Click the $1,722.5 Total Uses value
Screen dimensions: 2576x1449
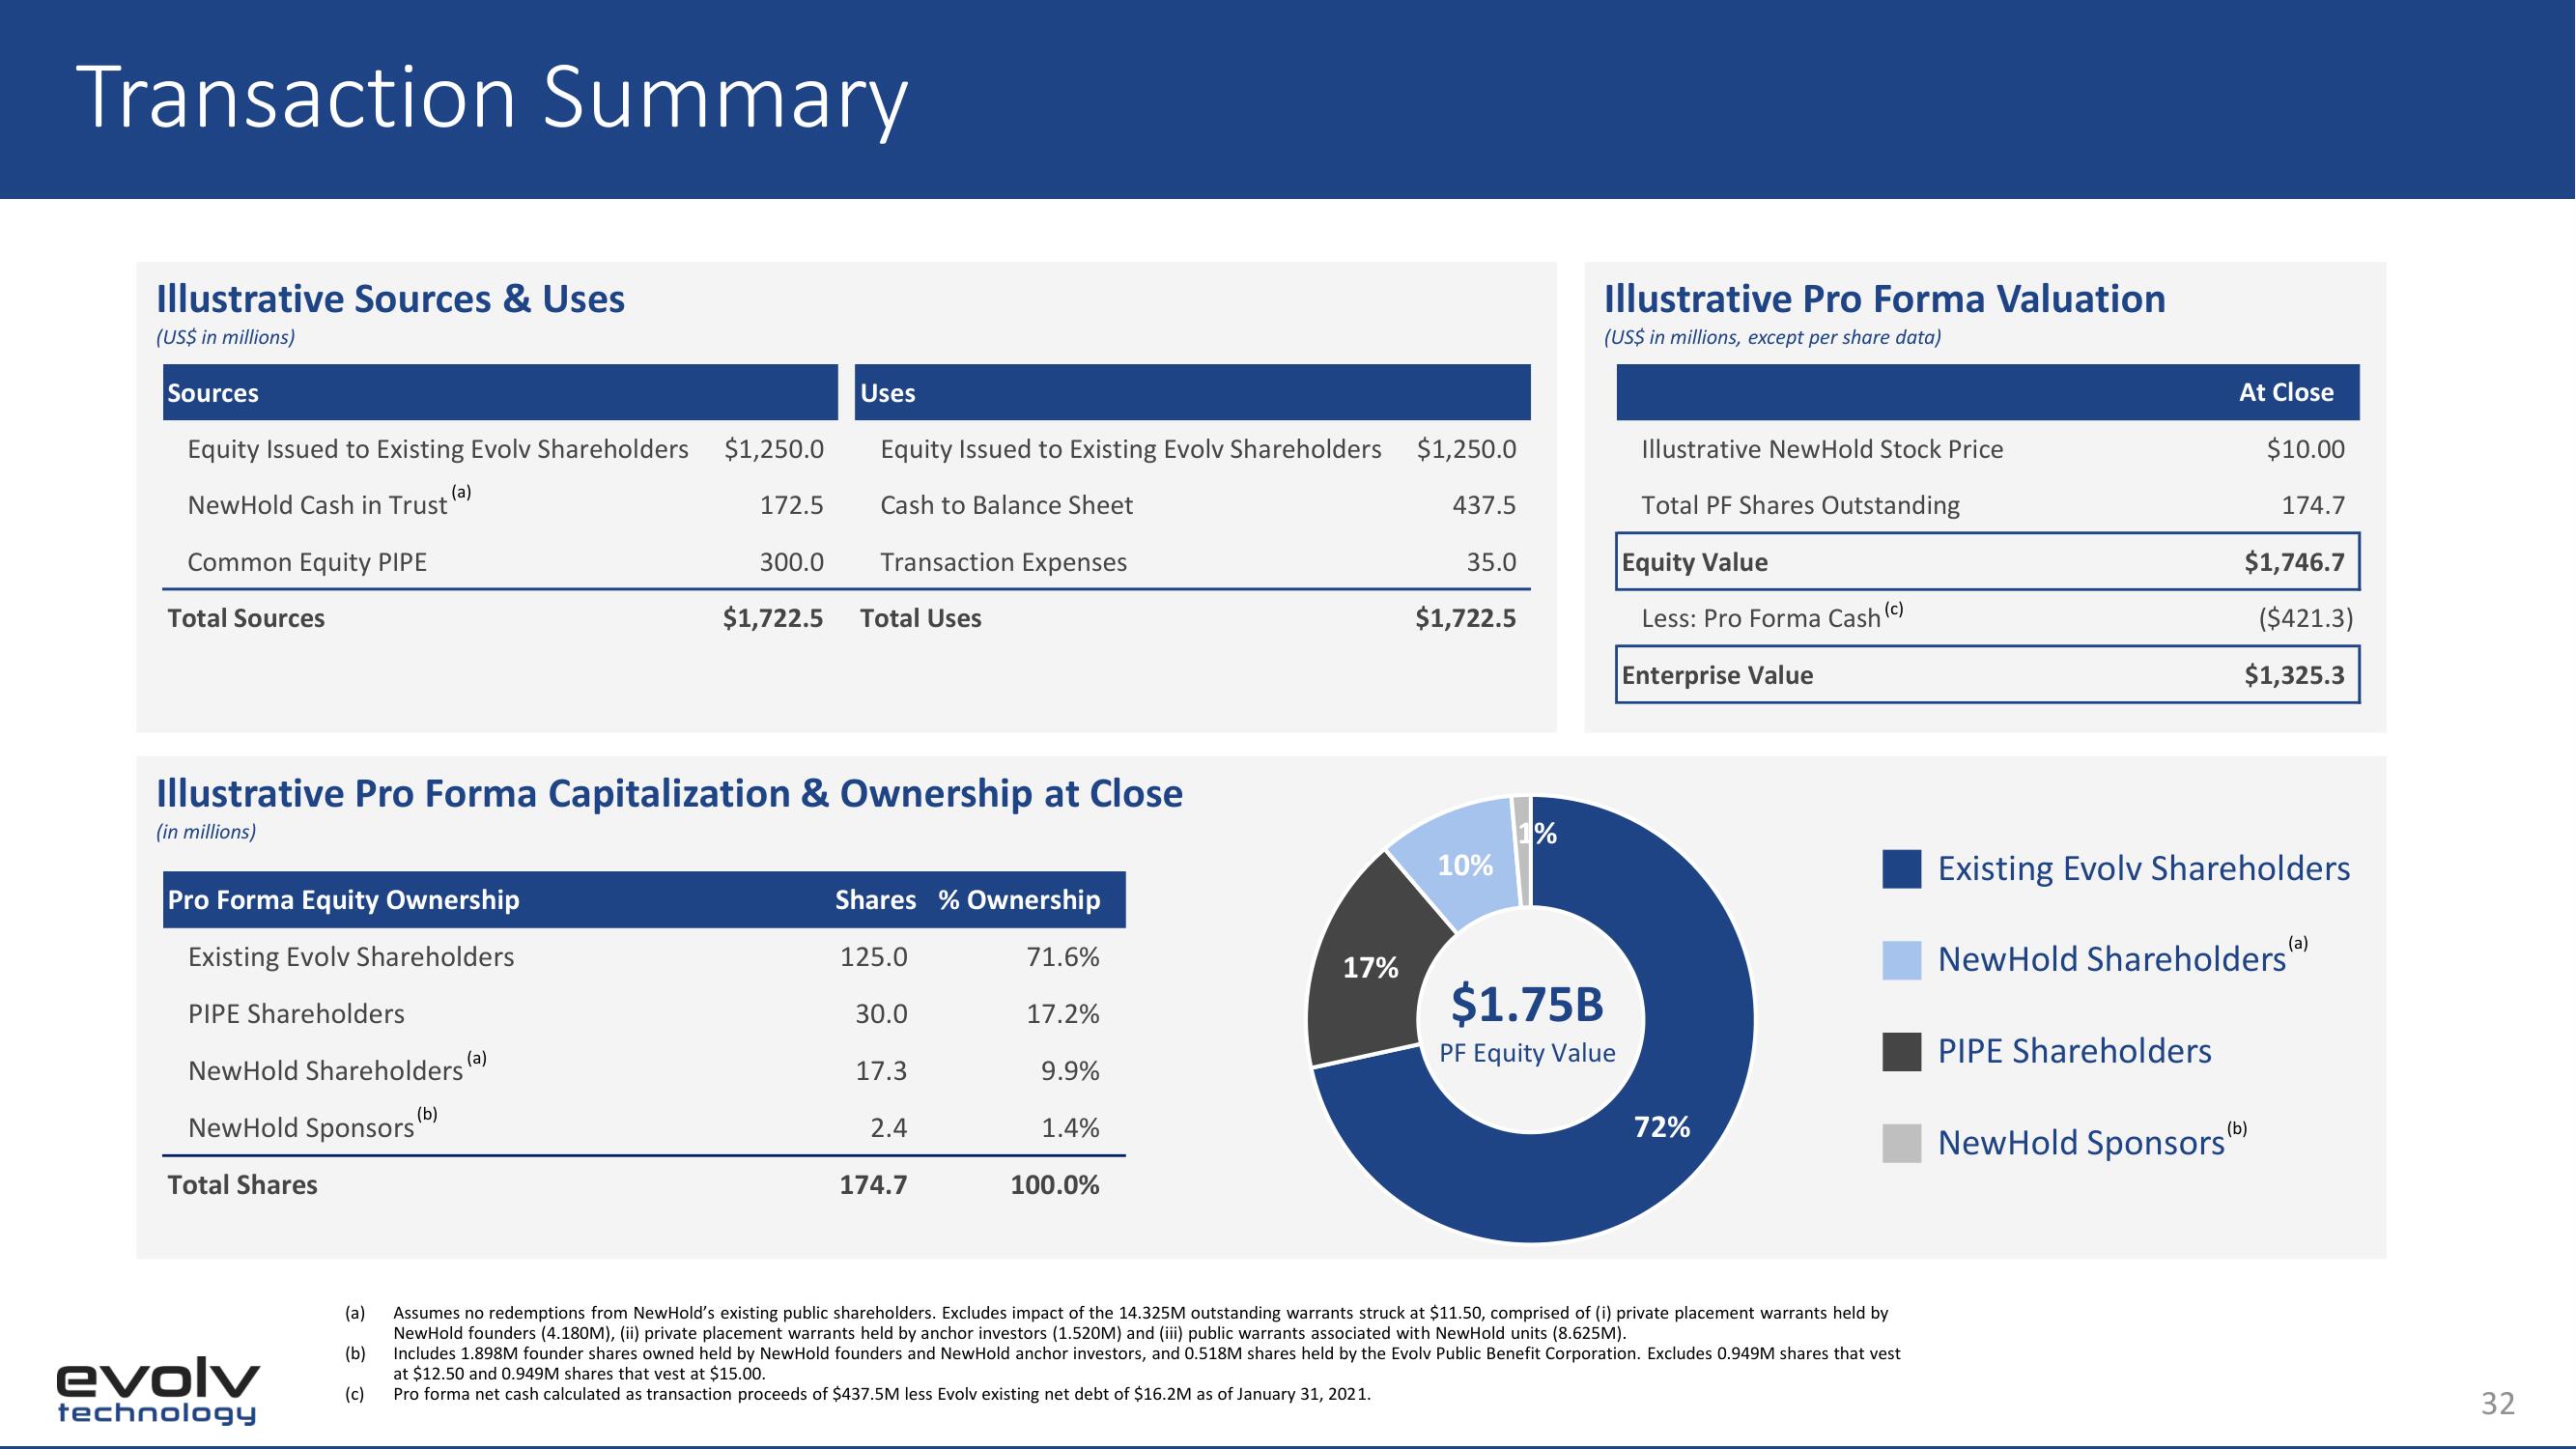(x=1466, y=618)
